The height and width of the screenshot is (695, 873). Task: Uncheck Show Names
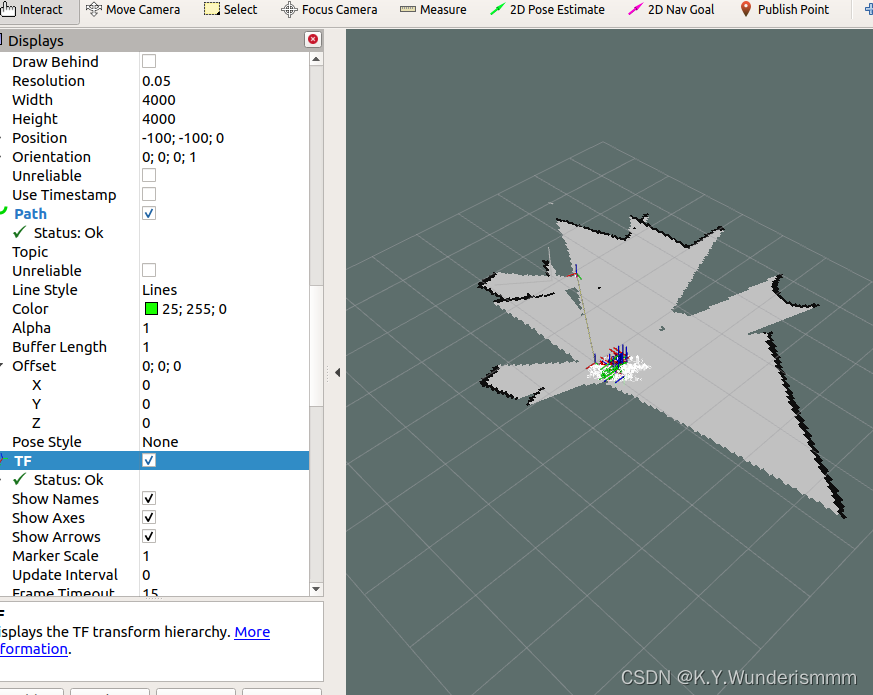(x=149, y=498)
